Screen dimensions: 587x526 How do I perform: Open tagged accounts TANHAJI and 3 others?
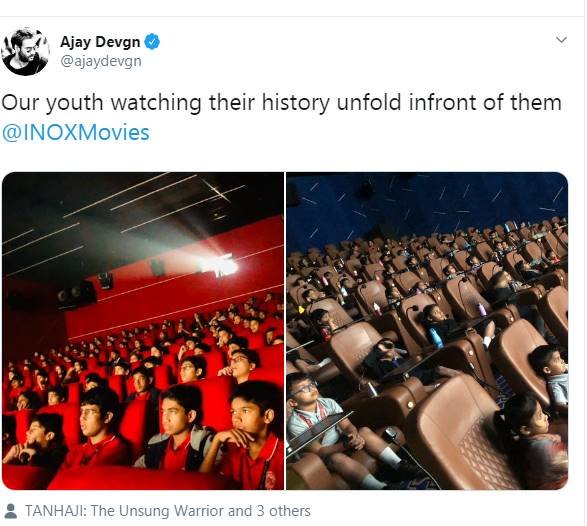[168, 511]
